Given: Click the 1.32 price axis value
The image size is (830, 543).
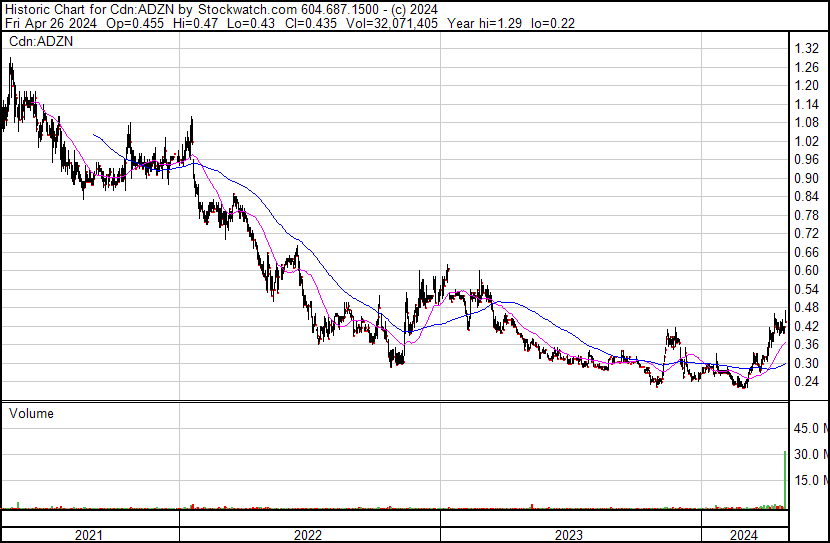Looking at the screenshot, I should [x=807, y=49].
